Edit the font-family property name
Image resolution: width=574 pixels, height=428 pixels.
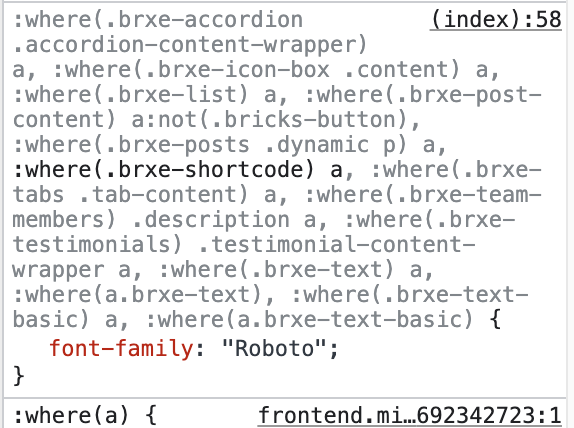(x=121, y=348)
